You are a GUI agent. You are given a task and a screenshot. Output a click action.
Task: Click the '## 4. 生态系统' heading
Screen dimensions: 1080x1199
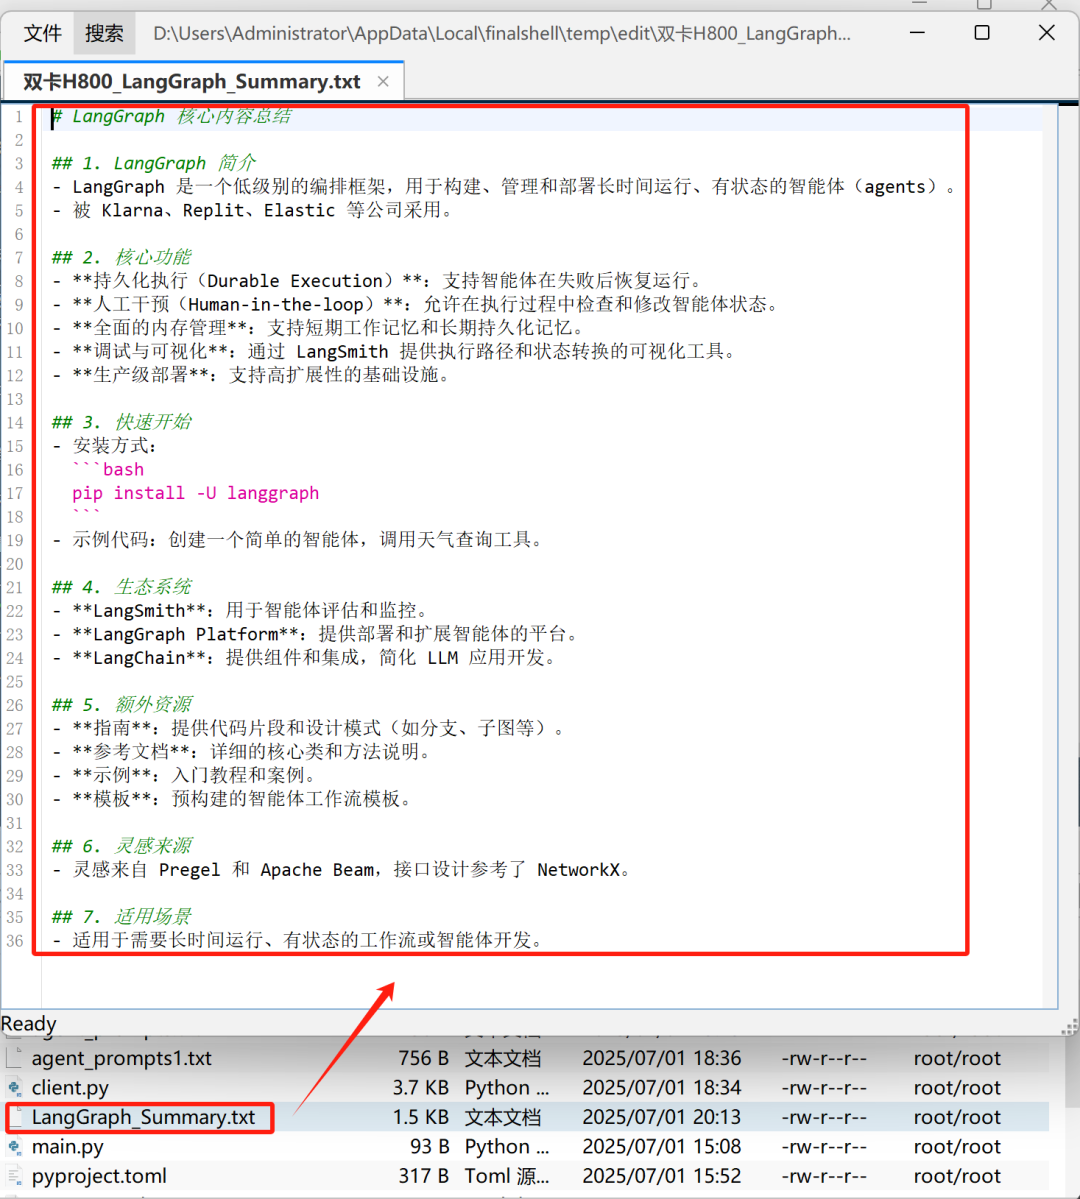click(122, 587)
